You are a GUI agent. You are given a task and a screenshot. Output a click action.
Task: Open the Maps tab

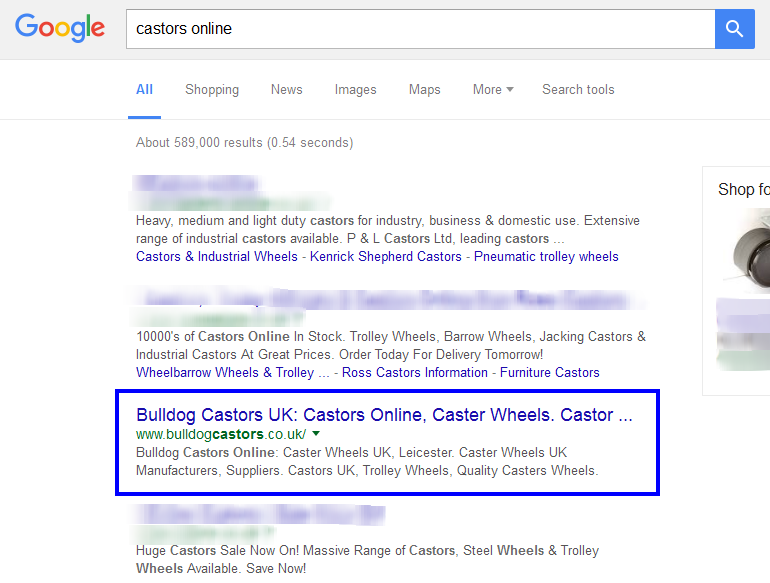click(425, 89)
